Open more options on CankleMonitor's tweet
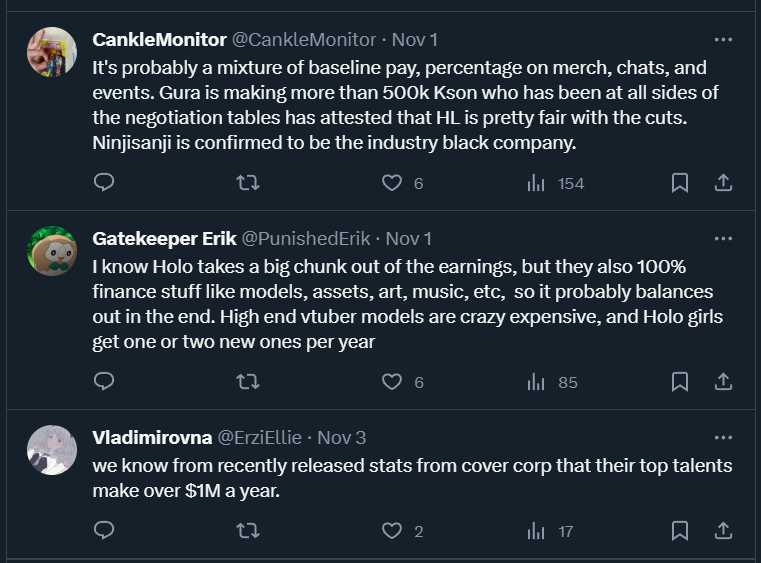The image size is (761, 563). point(723,40)
